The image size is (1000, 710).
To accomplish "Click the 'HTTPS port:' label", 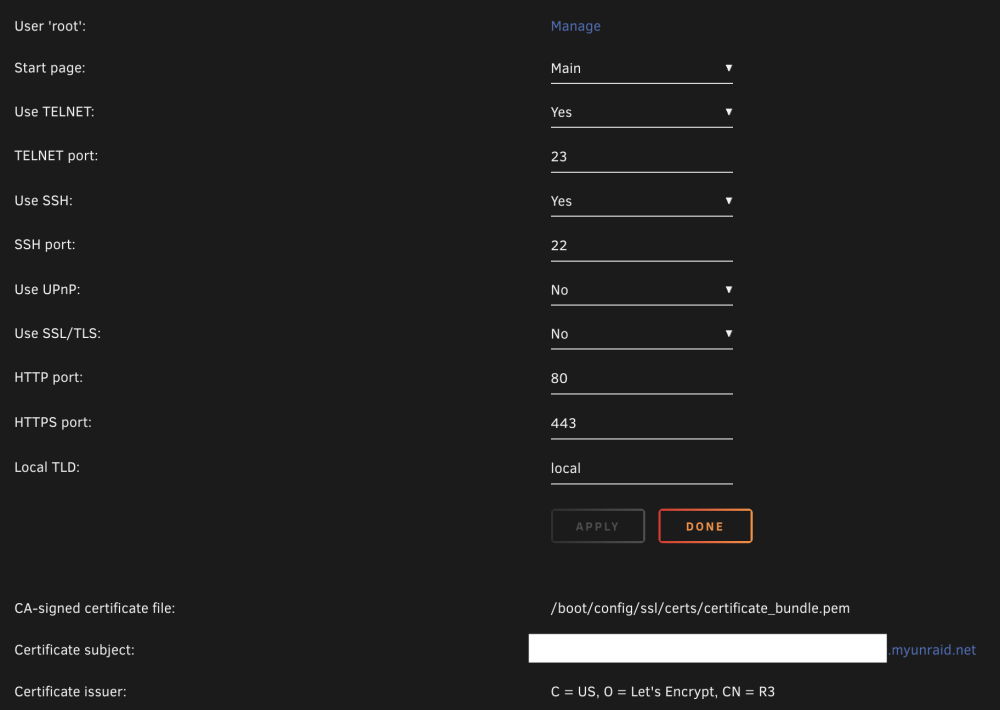I will [x=53, y=422].
